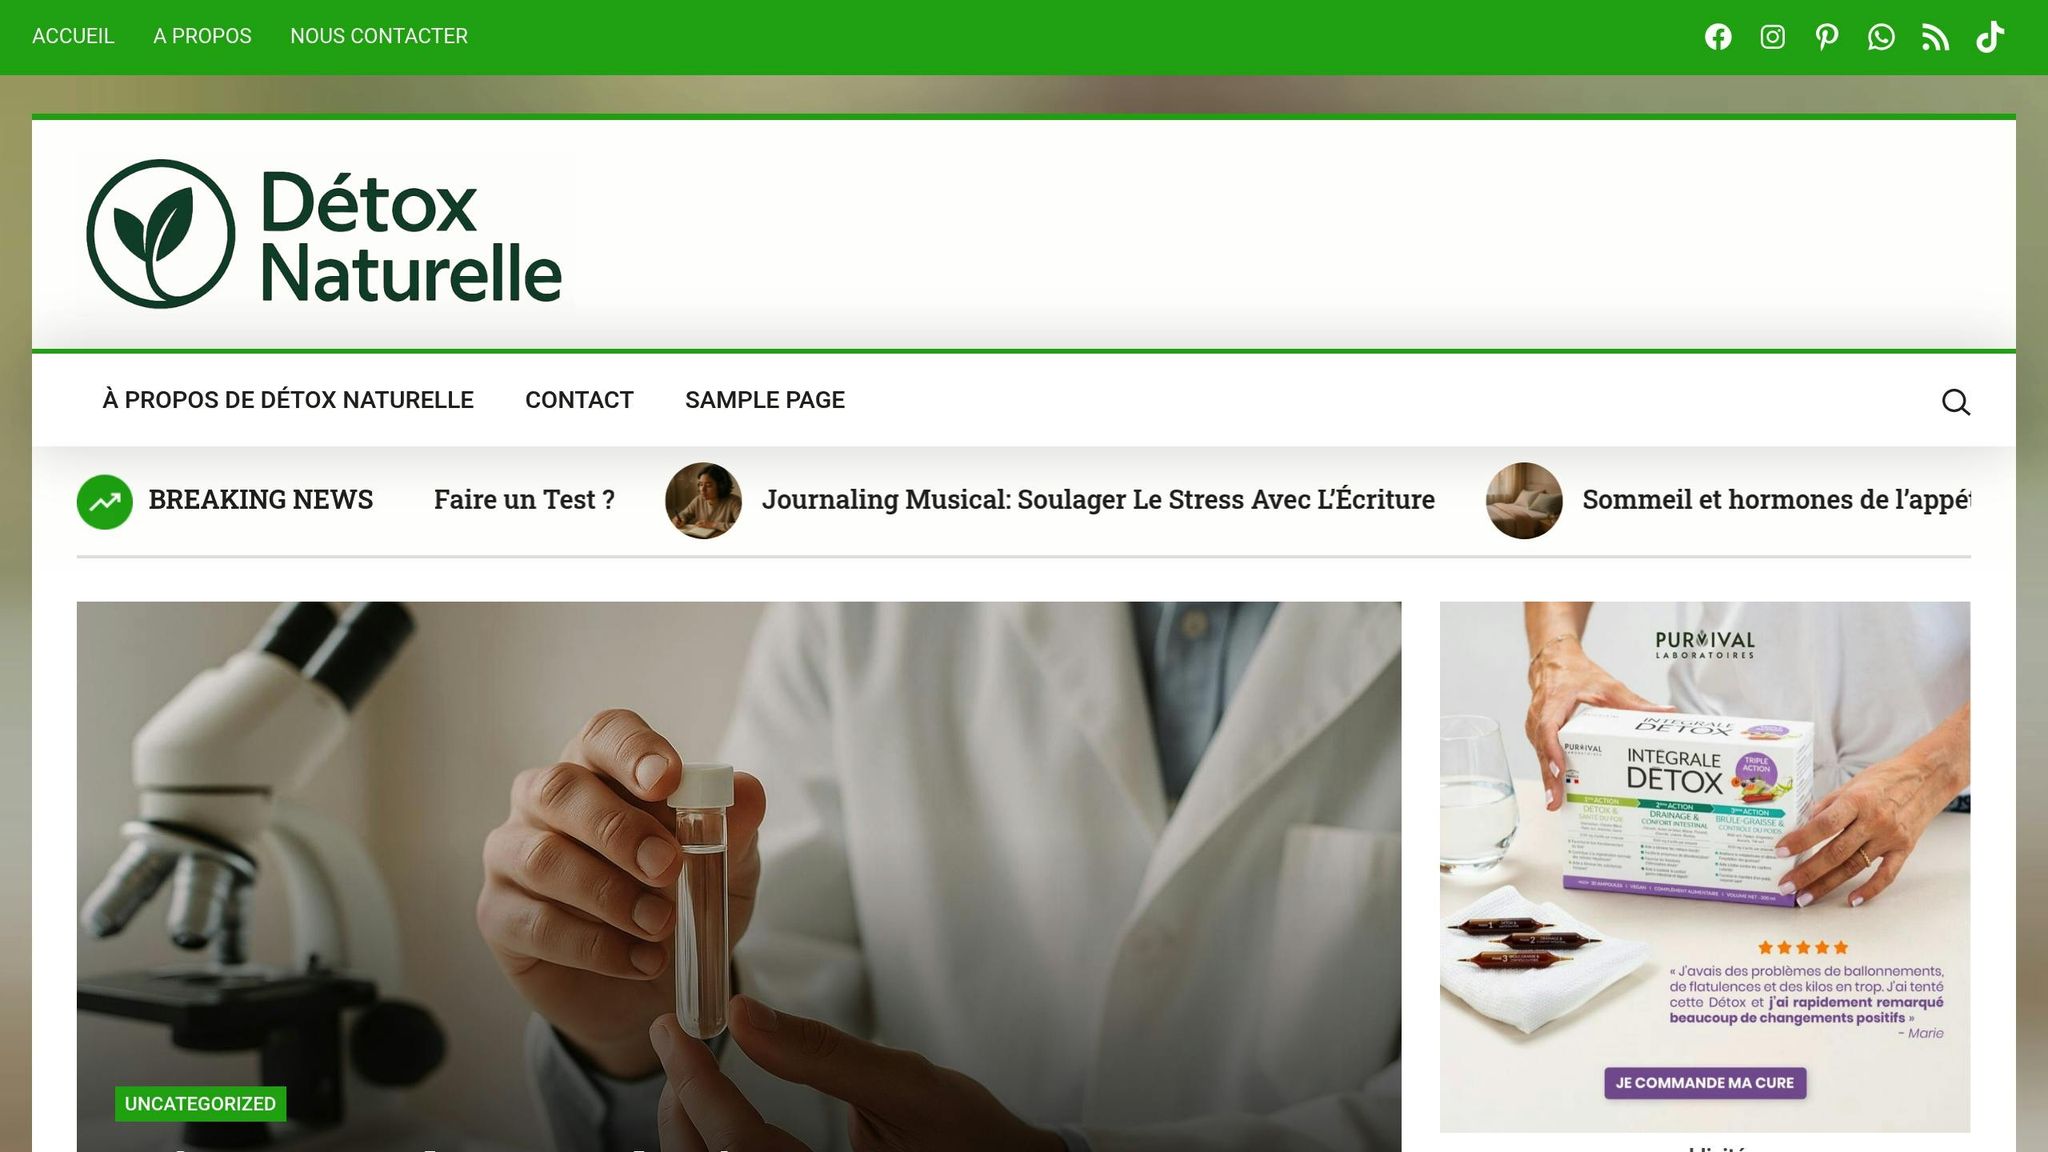2048x1152 pixels.
Task: Open A Propos in top bar
Action: tap(202, 36)
